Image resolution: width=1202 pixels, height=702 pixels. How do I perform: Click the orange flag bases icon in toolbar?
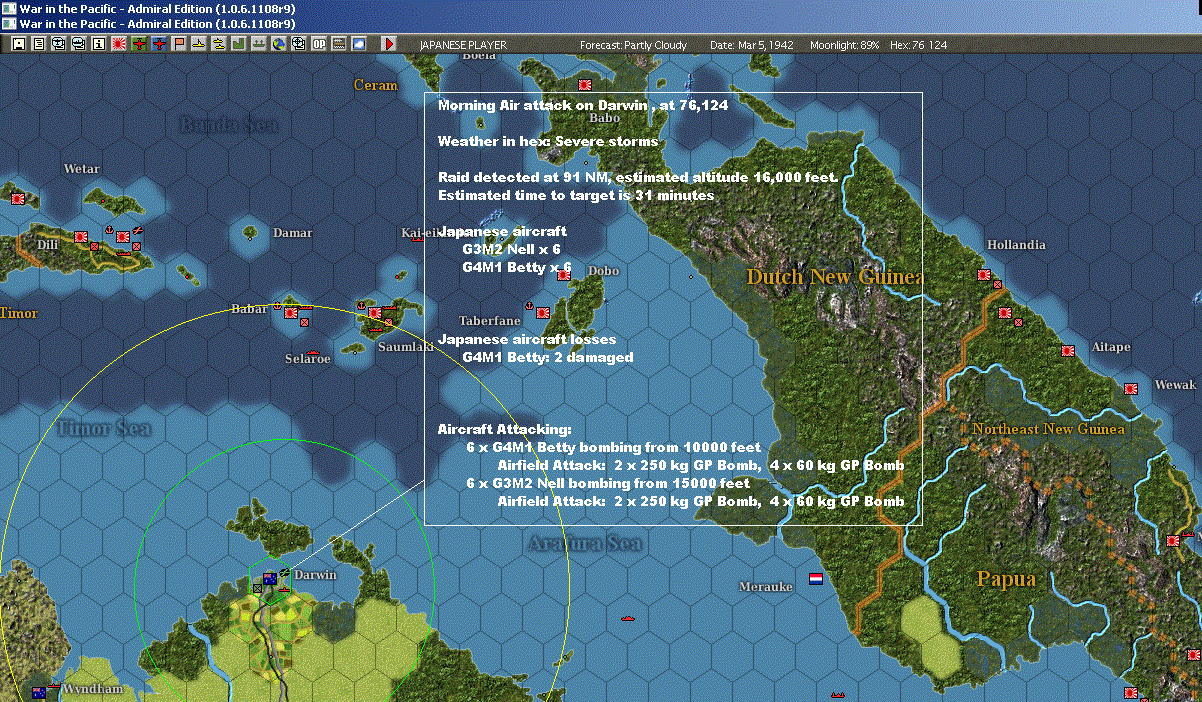[x=179, y=44]
